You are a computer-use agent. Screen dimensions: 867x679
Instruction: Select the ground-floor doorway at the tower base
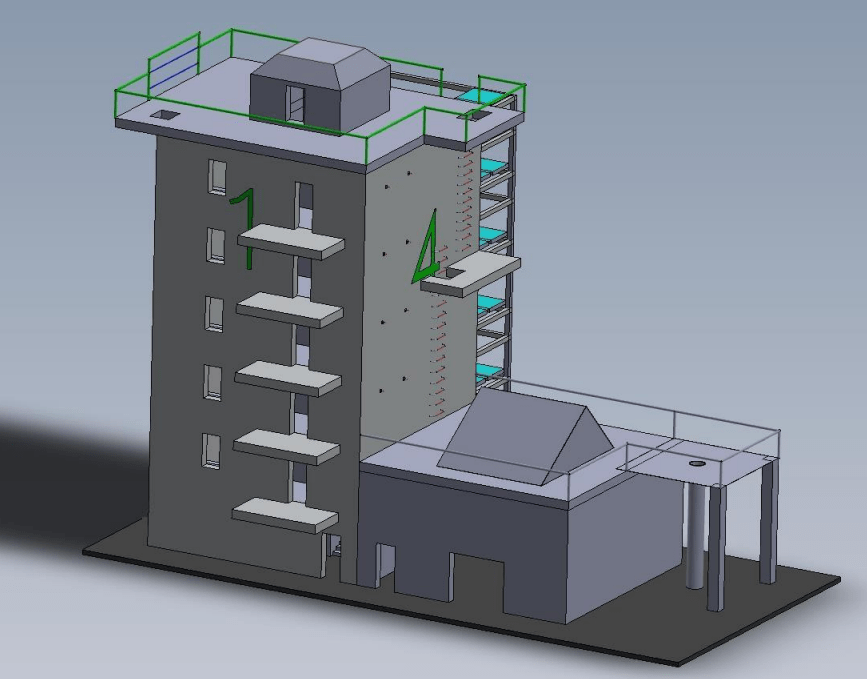(332, 556)
